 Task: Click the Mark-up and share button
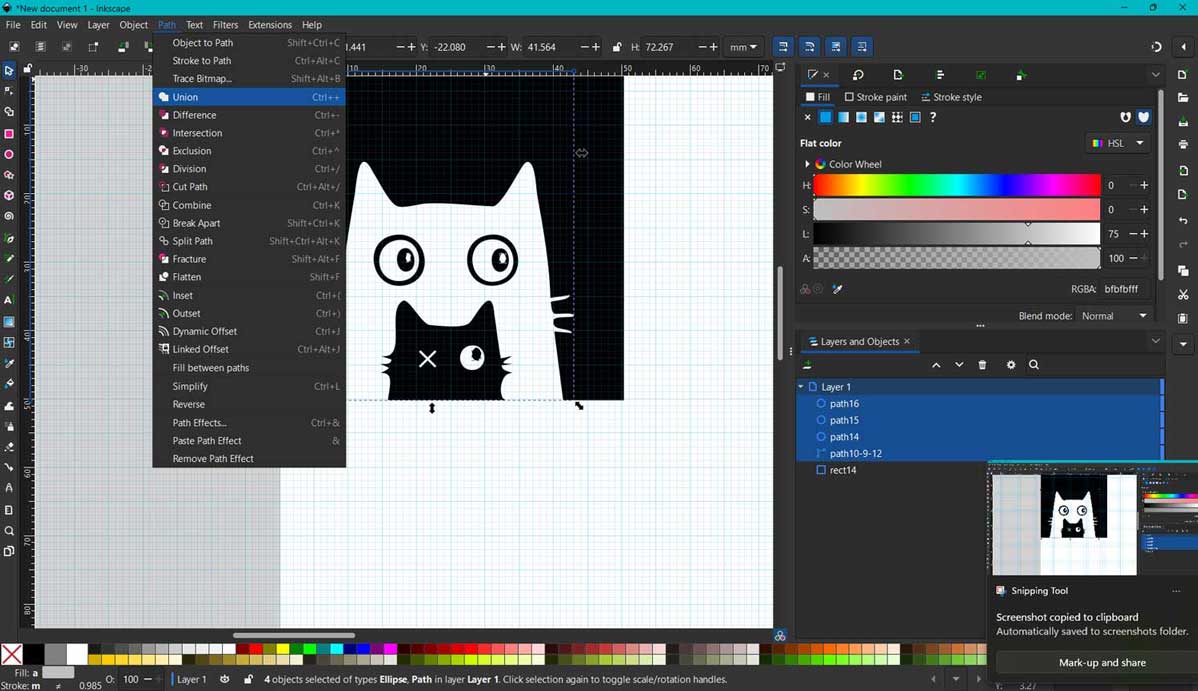(x=1101, y=662)
